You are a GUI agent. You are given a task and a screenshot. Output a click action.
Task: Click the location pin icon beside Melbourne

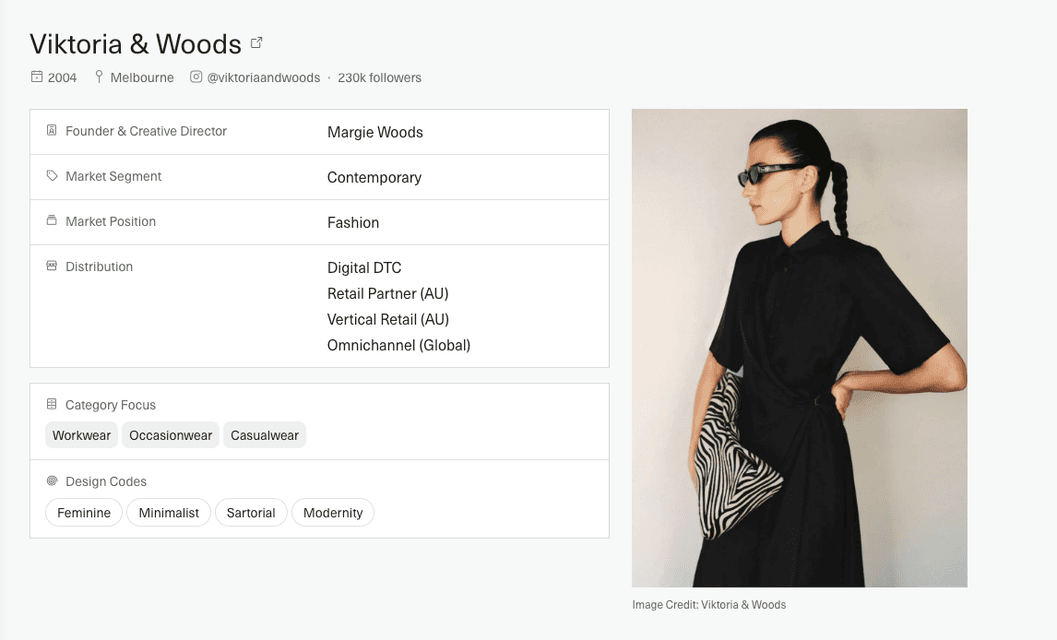(x=98, y=77)
